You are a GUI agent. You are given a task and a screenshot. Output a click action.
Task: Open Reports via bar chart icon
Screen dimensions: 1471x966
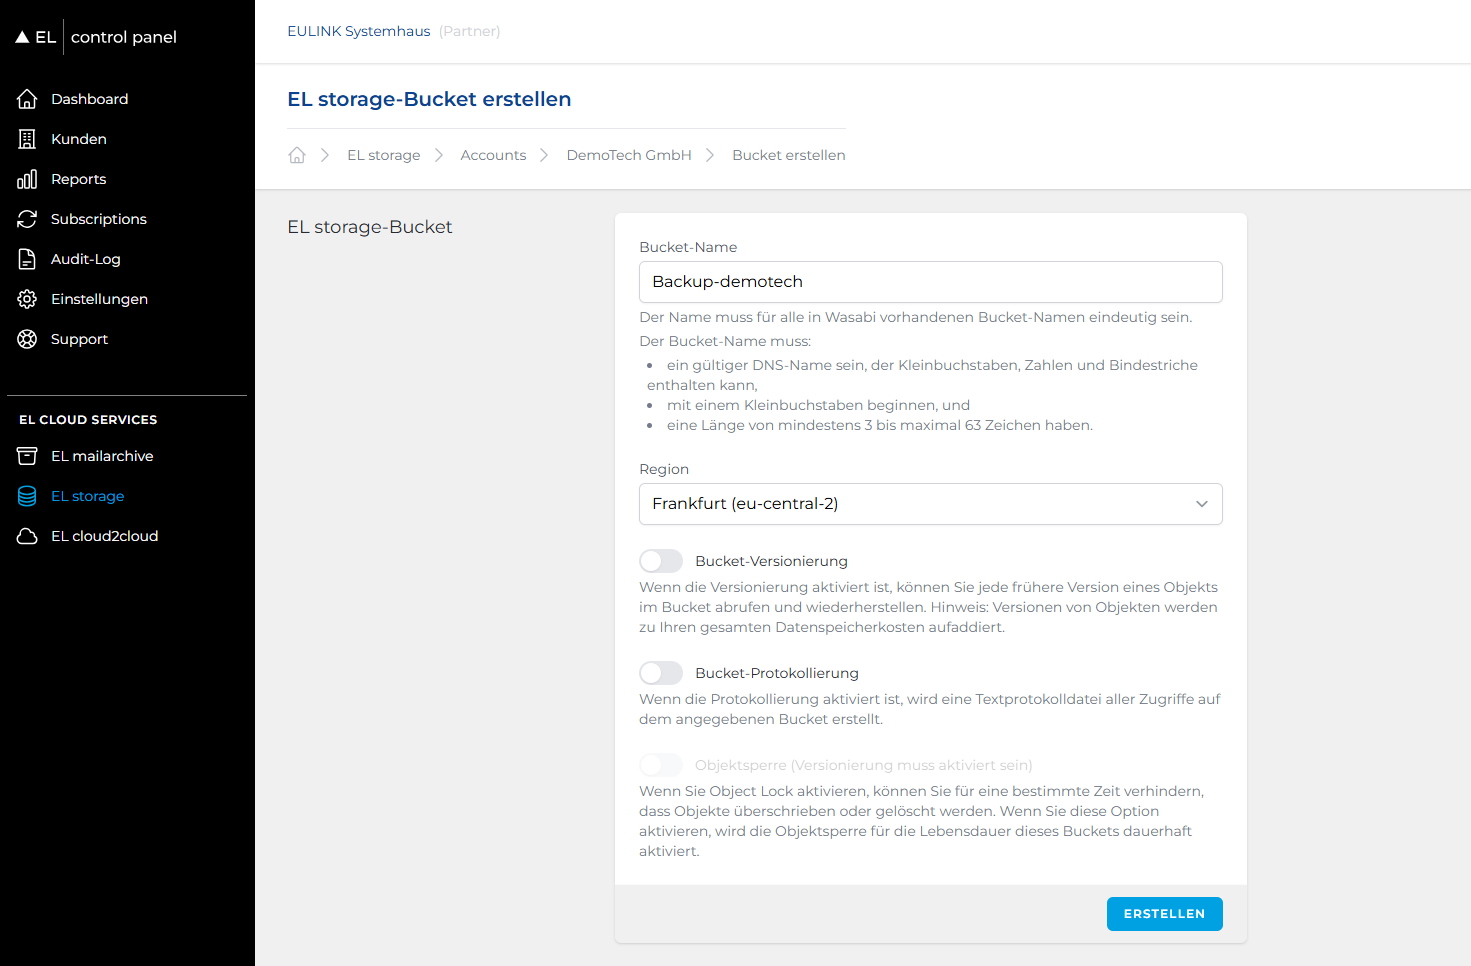[x=27, y=179]
